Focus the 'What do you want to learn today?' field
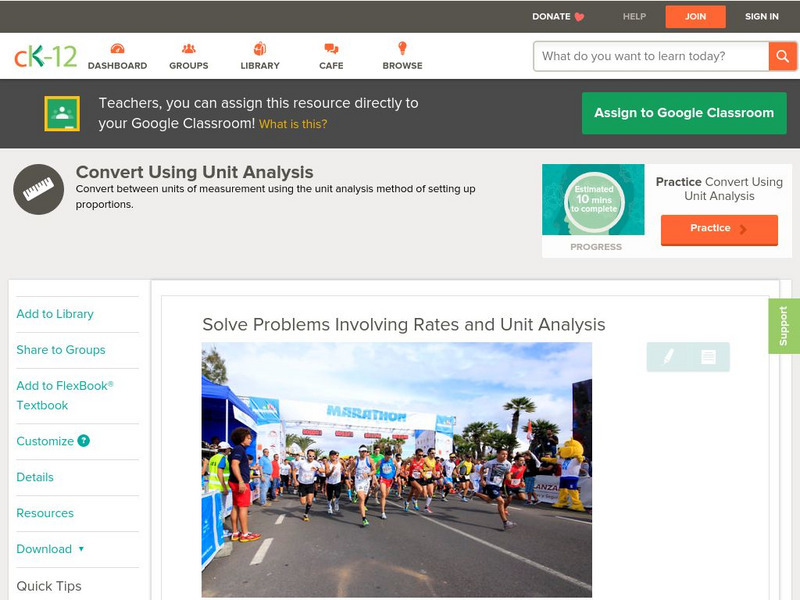This screenshot has width=800, height=600. pos(650,56)
